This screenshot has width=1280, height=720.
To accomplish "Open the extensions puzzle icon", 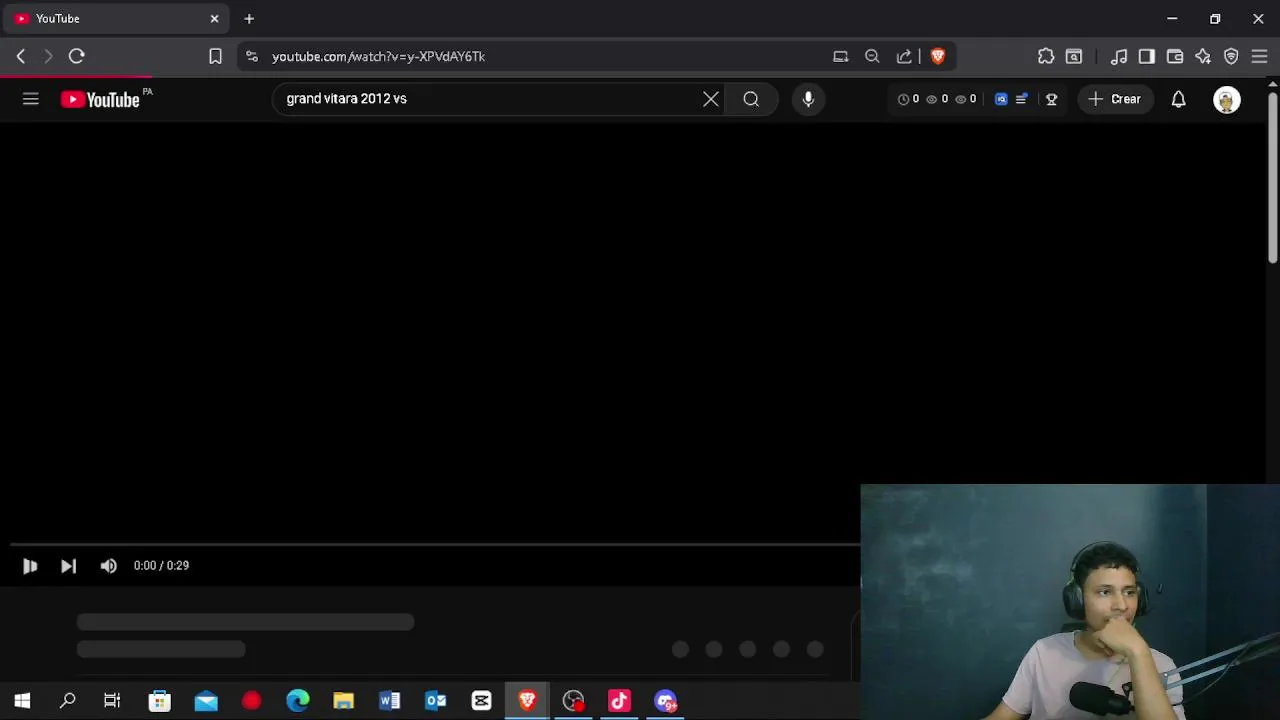I will coord(1046,57).
